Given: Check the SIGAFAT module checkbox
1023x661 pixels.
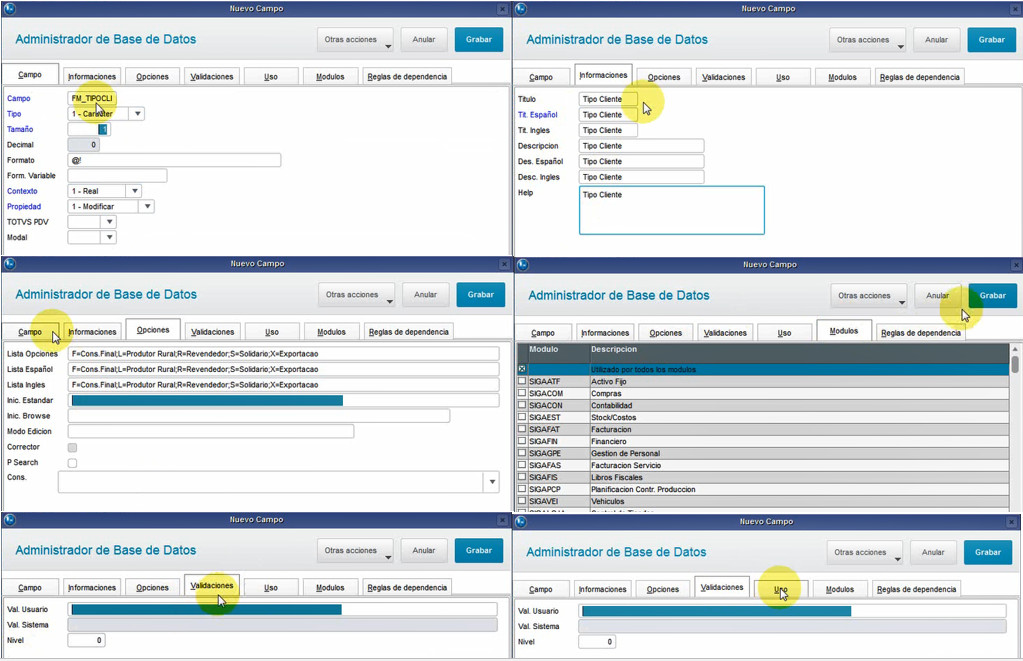Looking at the screenshot, I should 522,429.
